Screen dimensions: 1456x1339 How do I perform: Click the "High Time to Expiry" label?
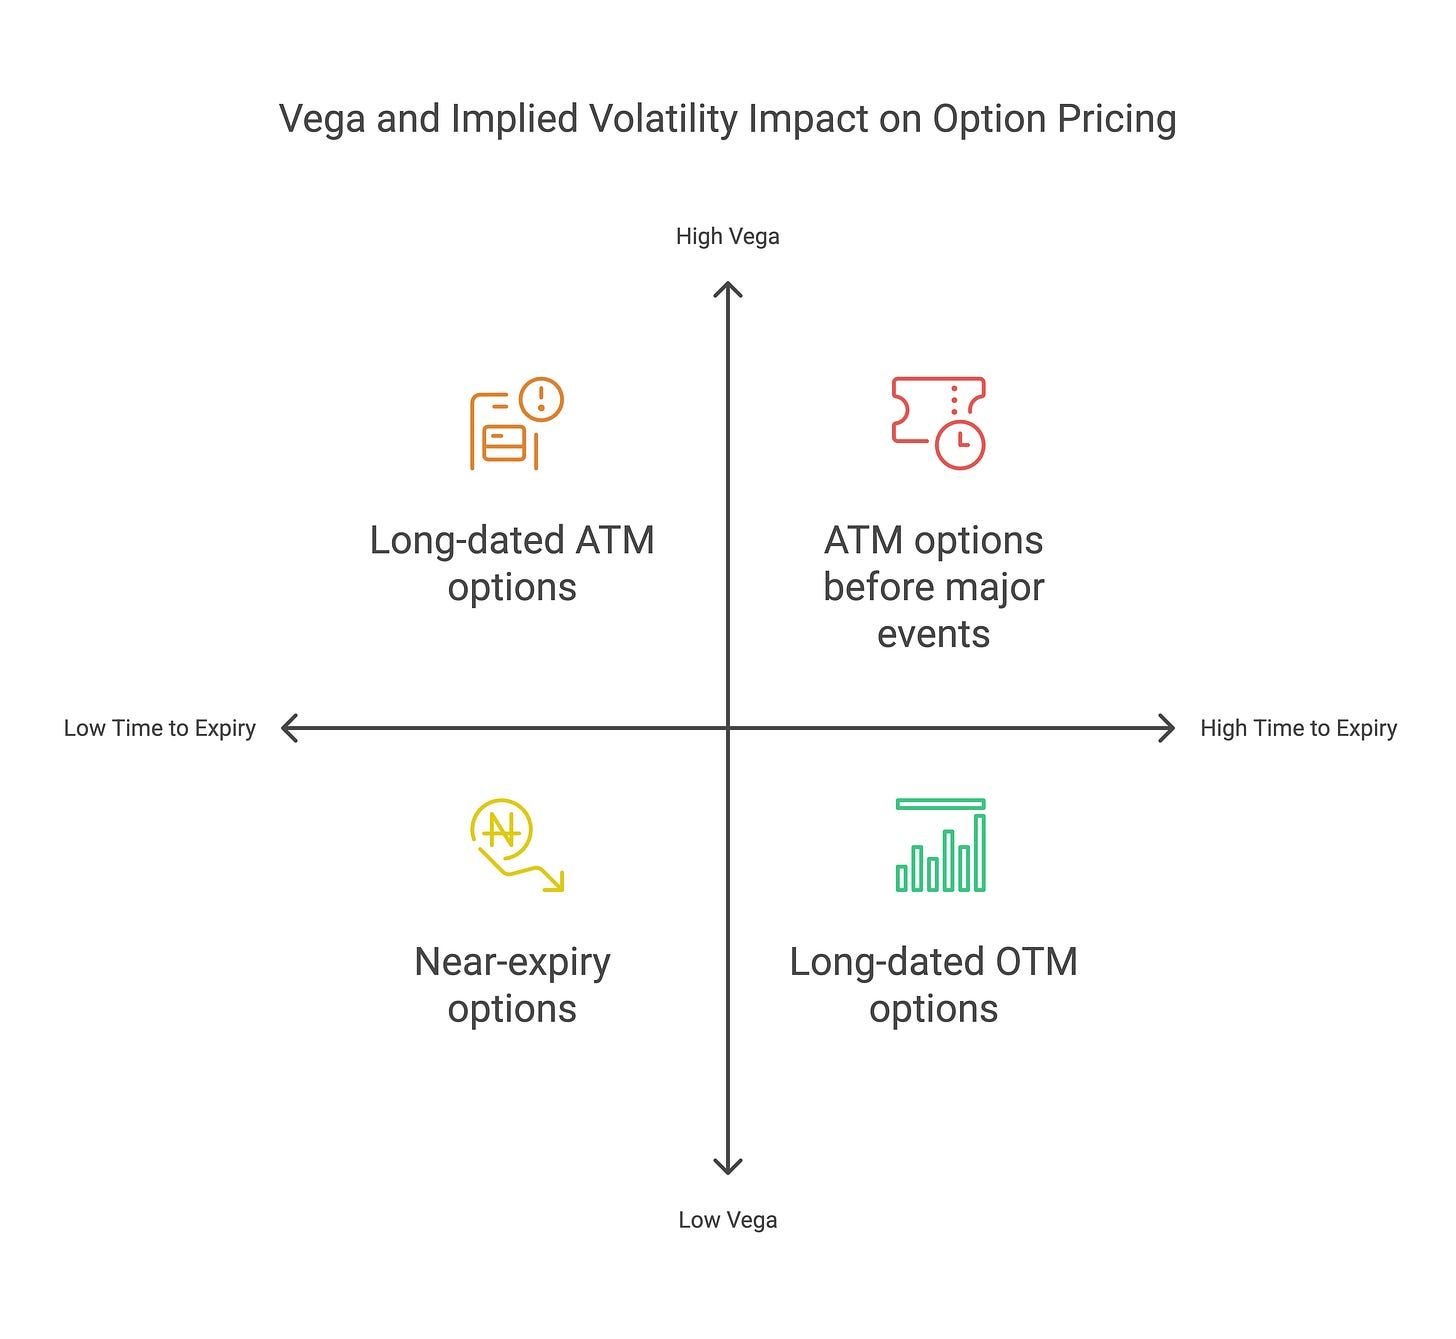coord(1298,728)
